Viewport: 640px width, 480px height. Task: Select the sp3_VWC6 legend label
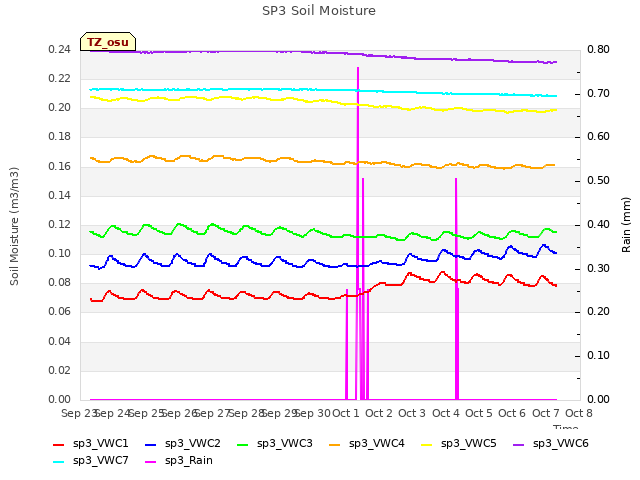(x=560, y=444)
